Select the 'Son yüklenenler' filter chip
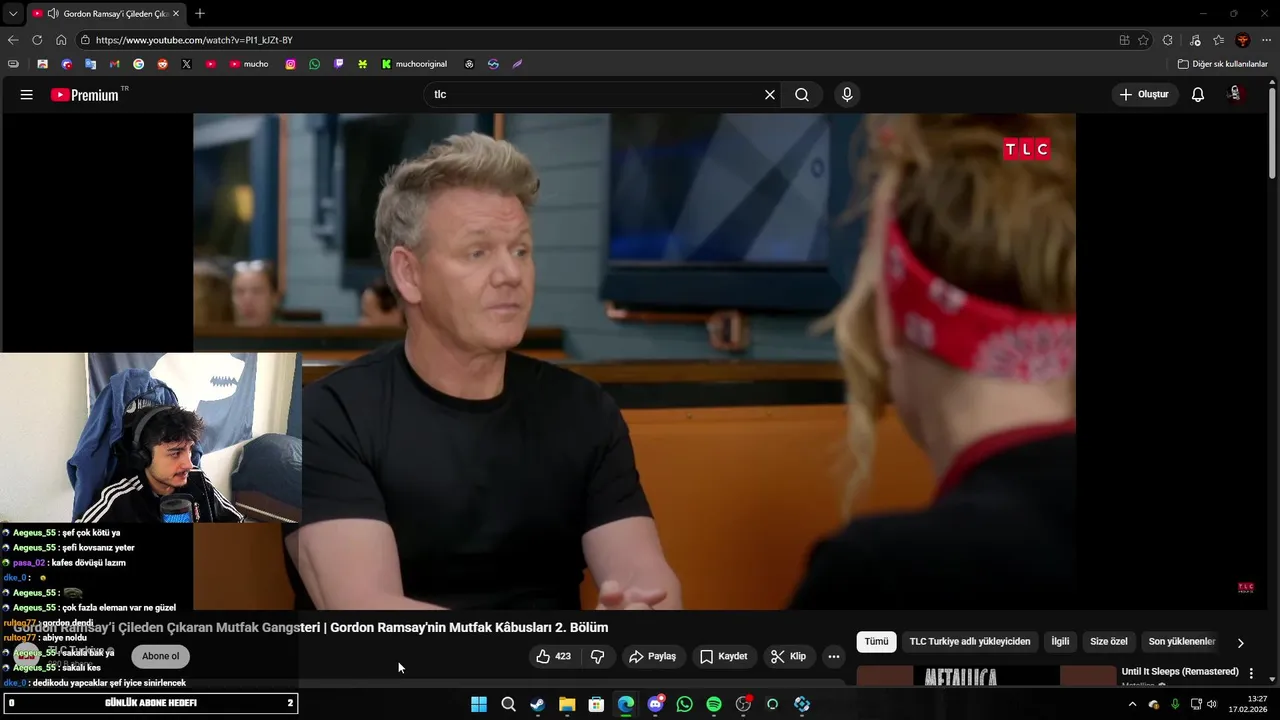Screen dimensions: 1280x720 click(x=1182, y=642)
